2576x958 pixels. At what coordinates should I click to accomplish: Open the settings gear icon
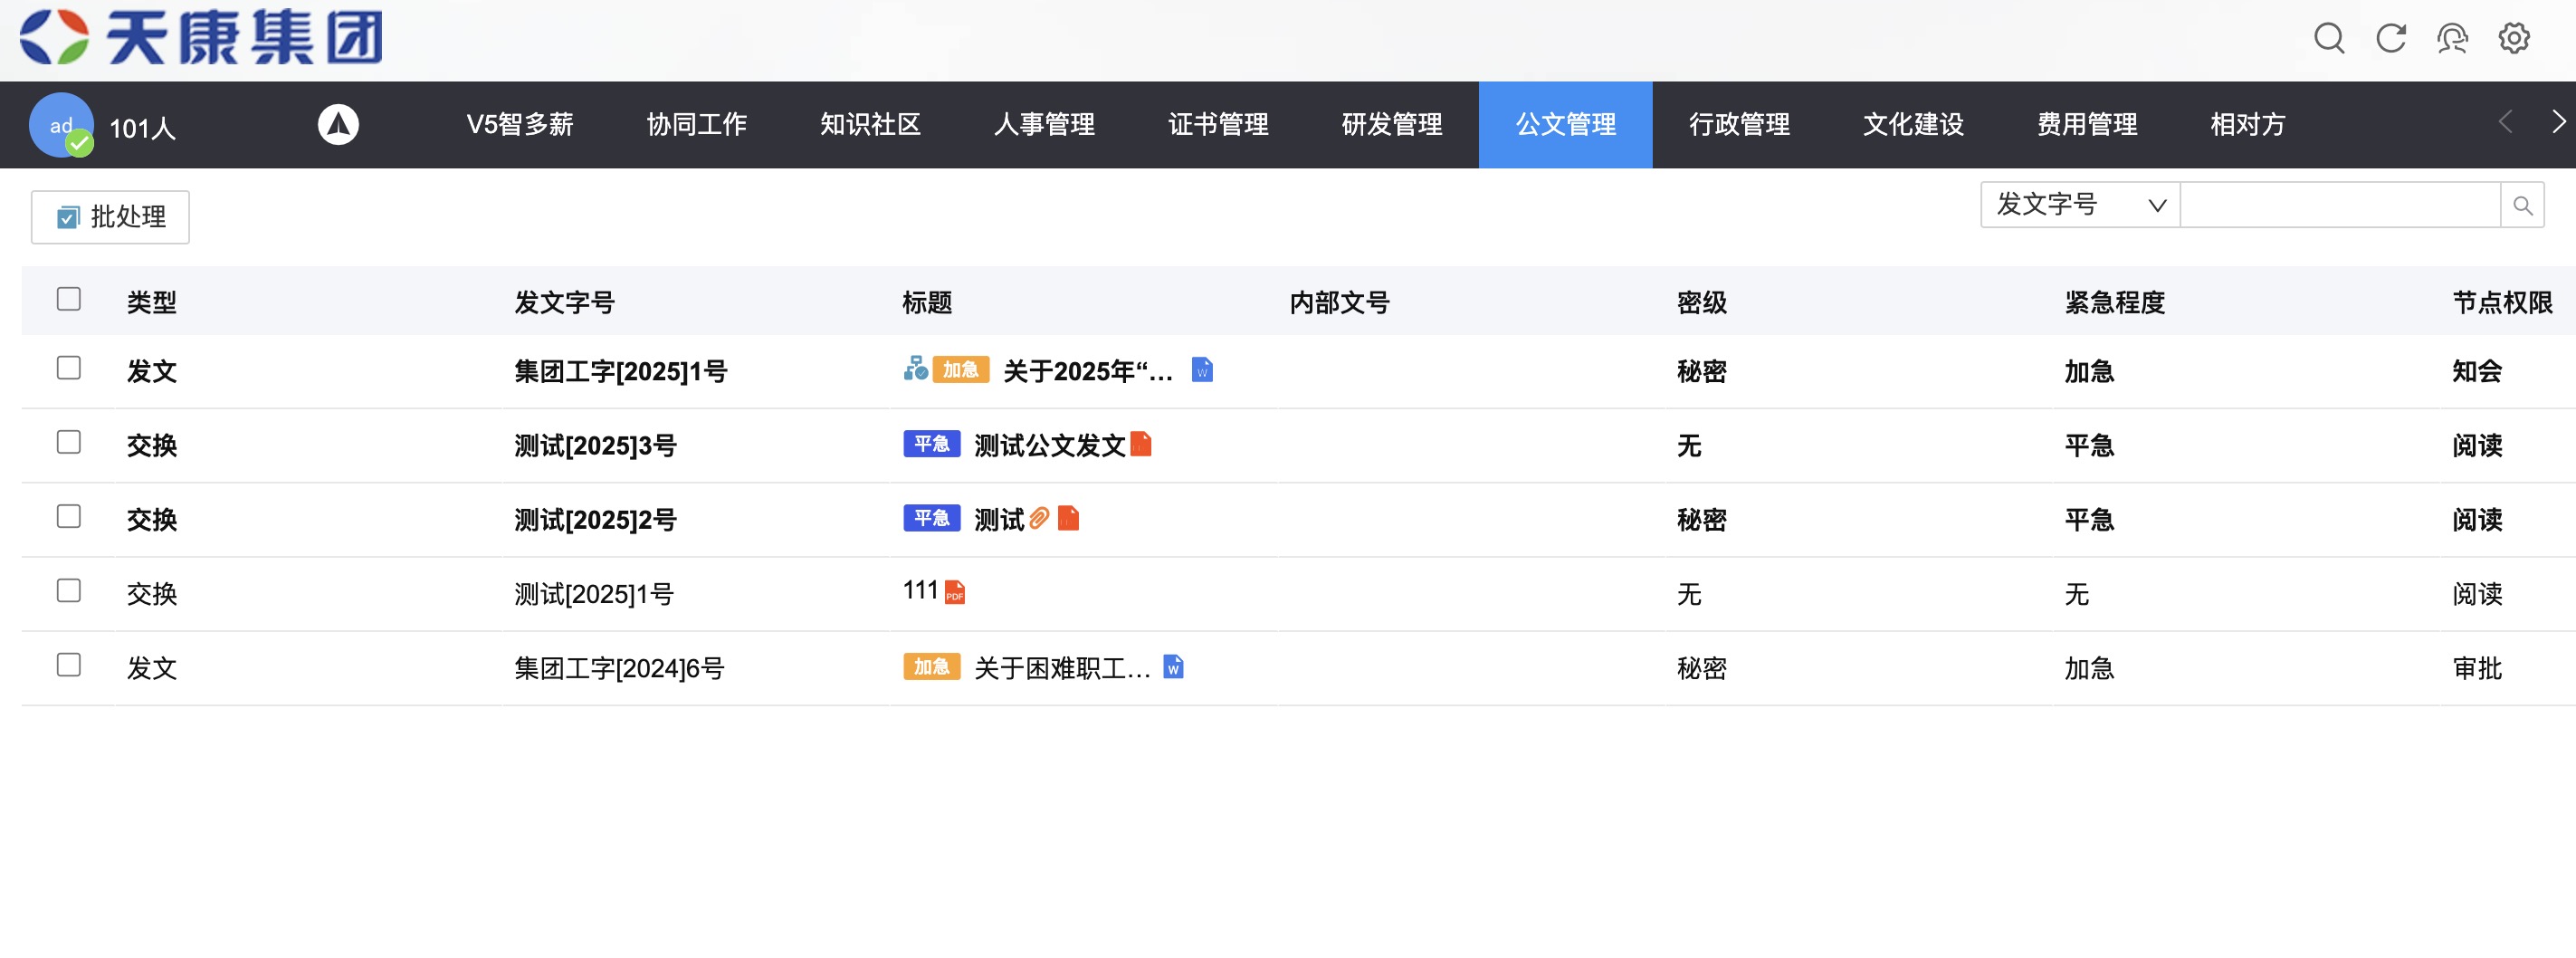pos(2513,39)
